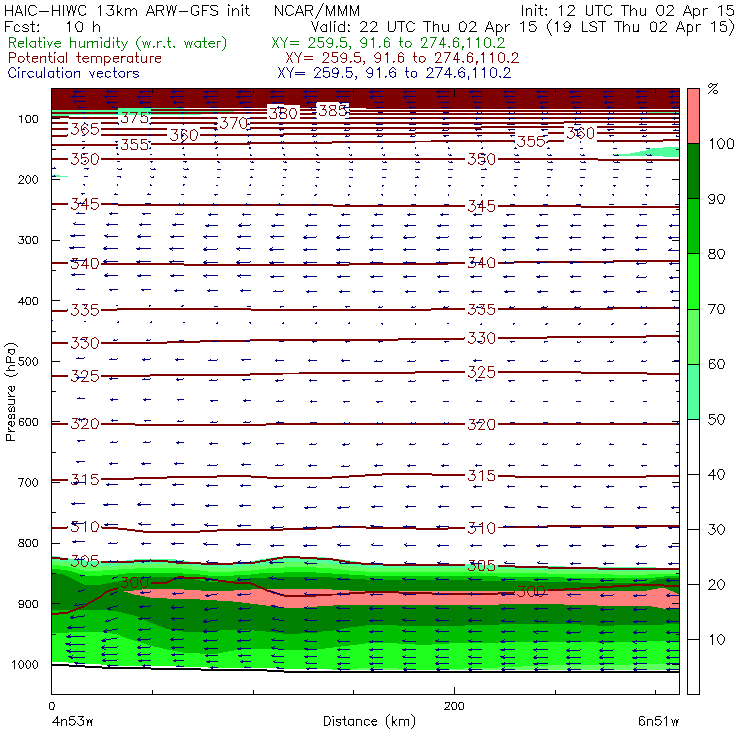
Task: Click the red XY coordinates line
Action: 402,58
